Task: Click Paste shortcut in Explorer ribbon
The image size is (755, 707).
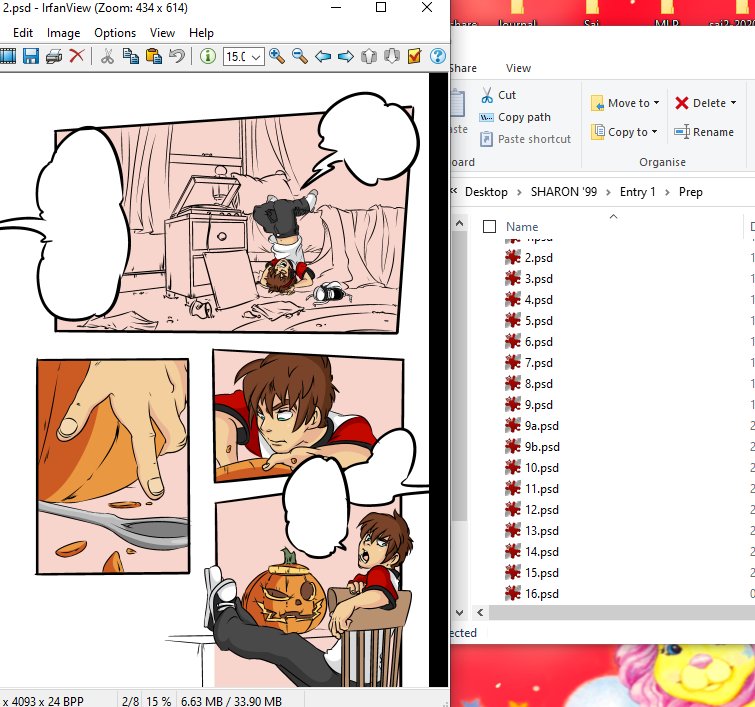Action: [x=525, y=139]
